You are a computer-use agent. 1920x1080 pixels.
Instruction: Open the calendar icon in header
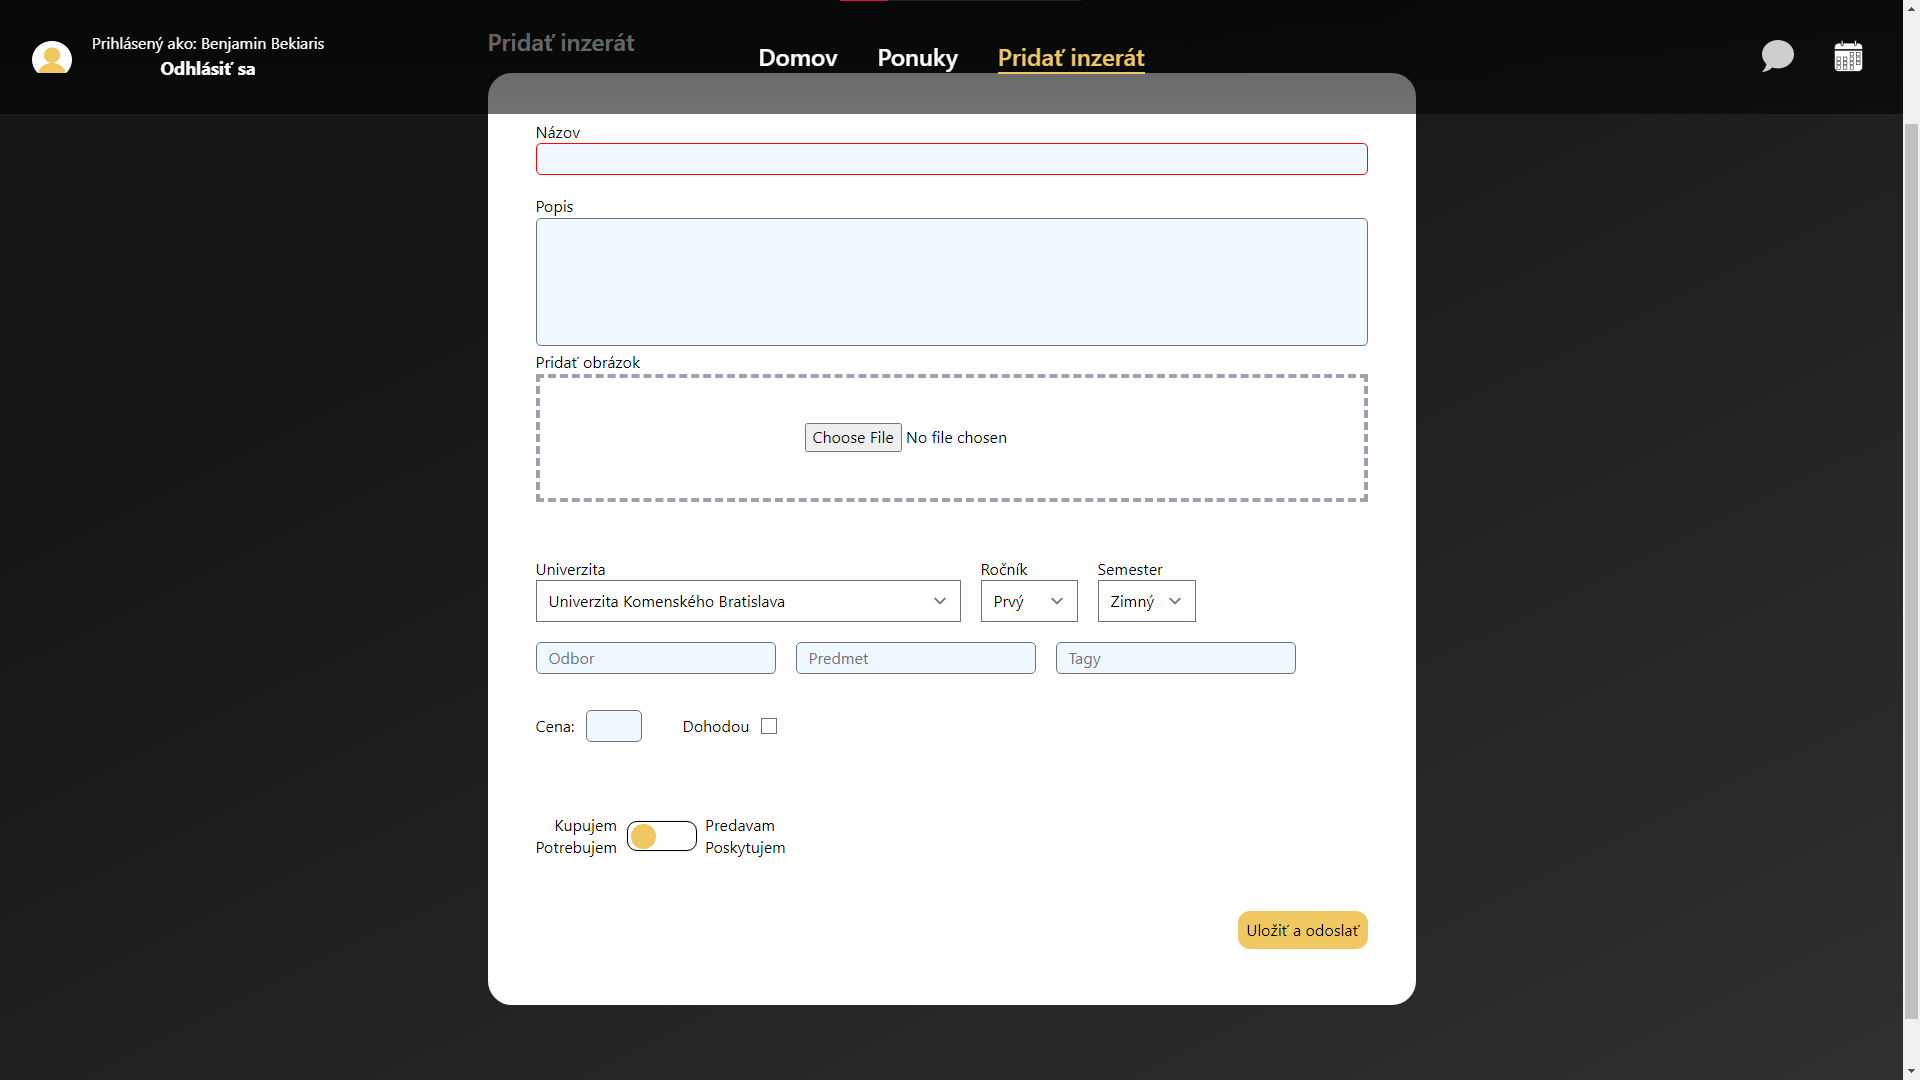tap(1848, 57)
